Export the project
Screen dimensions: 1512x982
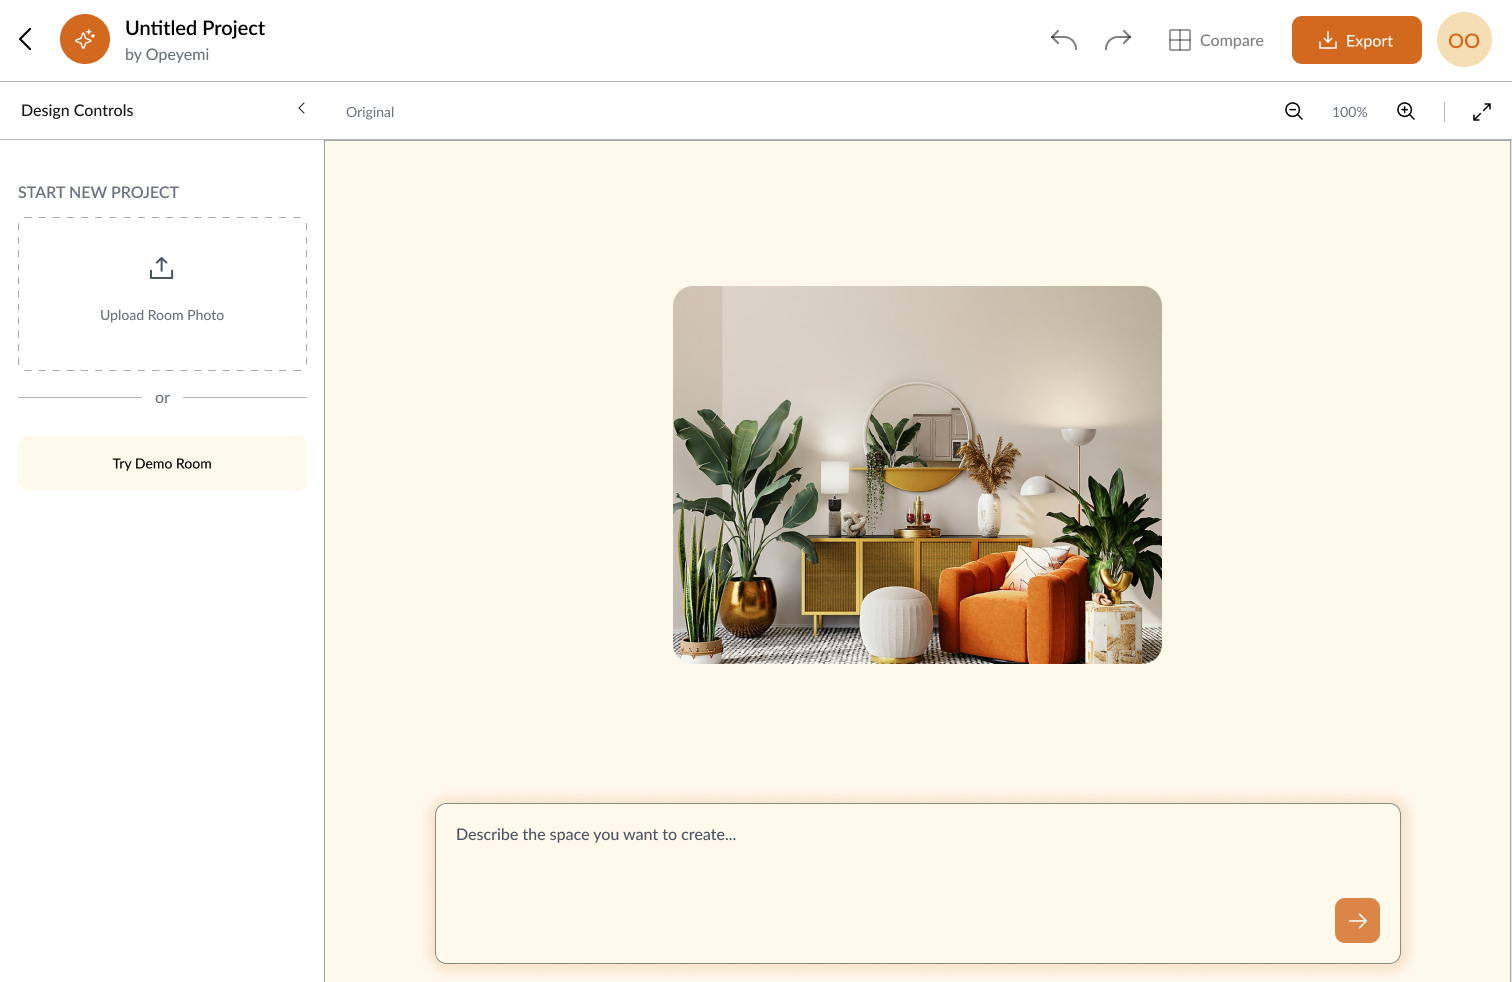pos(1356,40)
